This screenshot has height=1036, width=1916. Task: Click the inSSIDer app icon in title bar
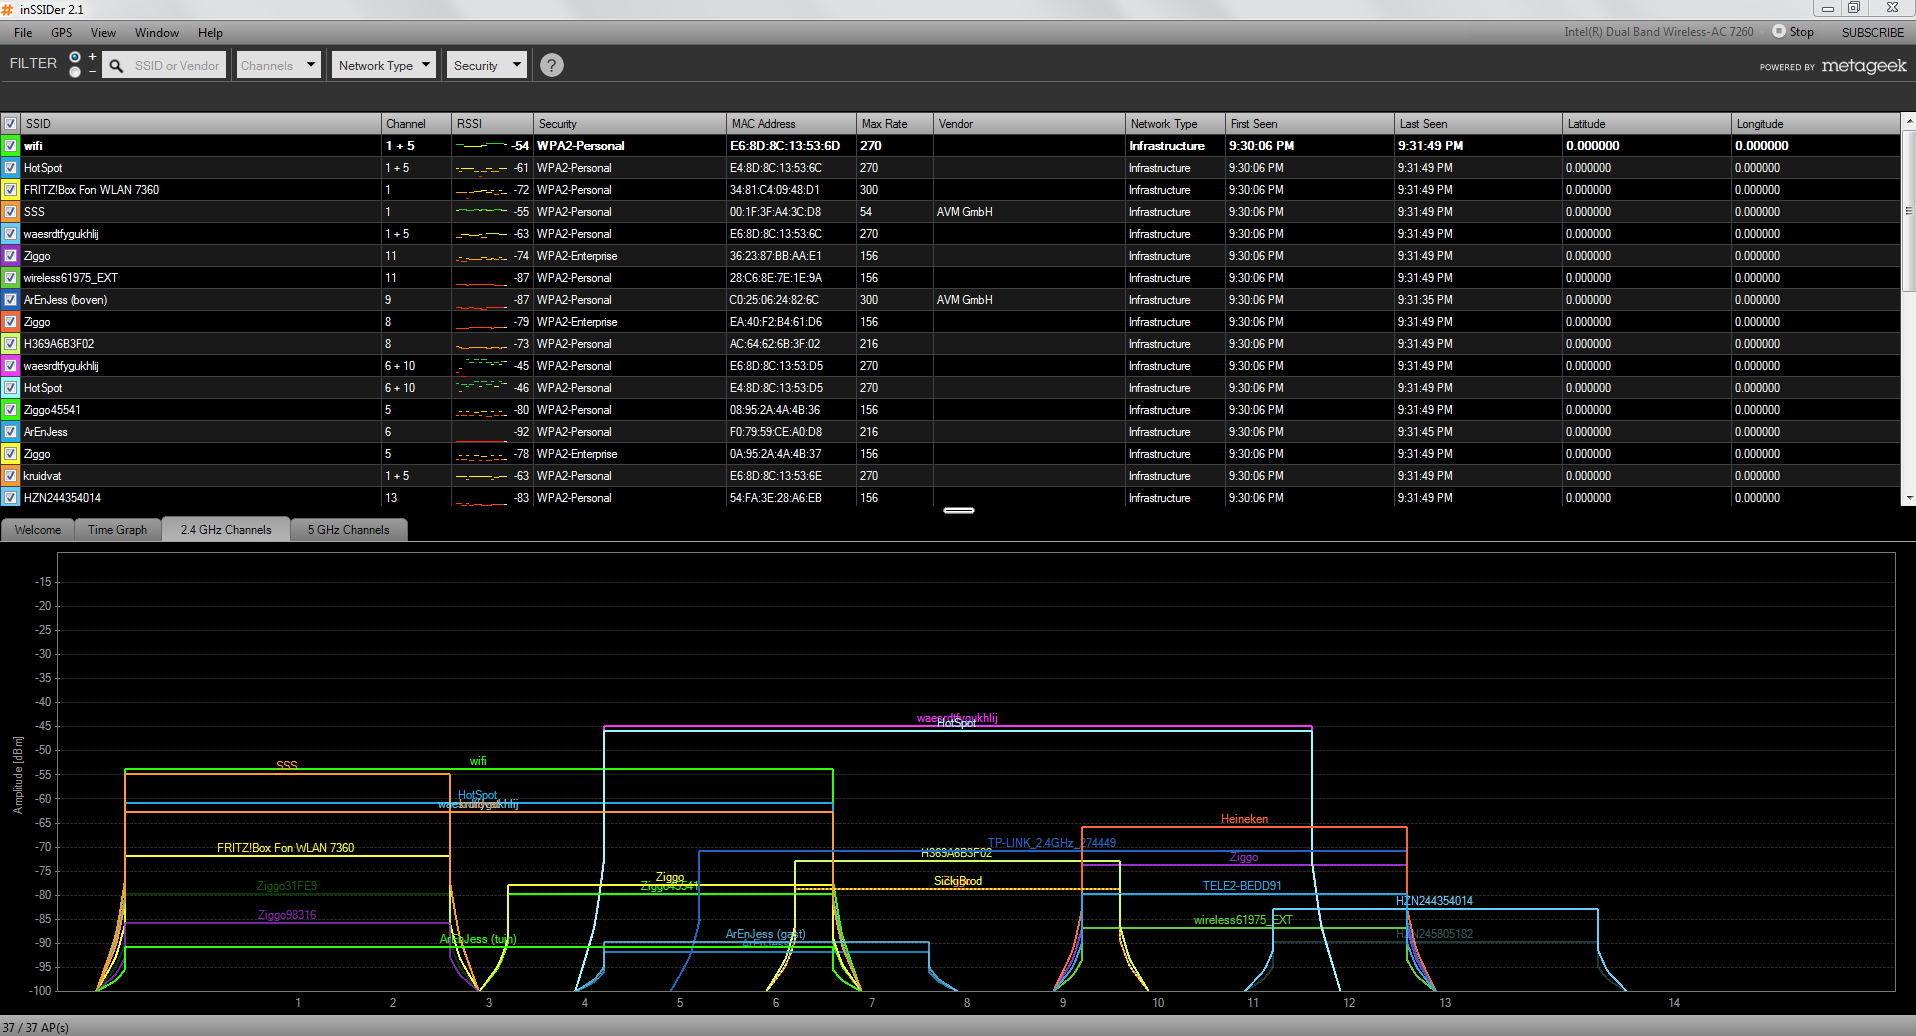7,9
